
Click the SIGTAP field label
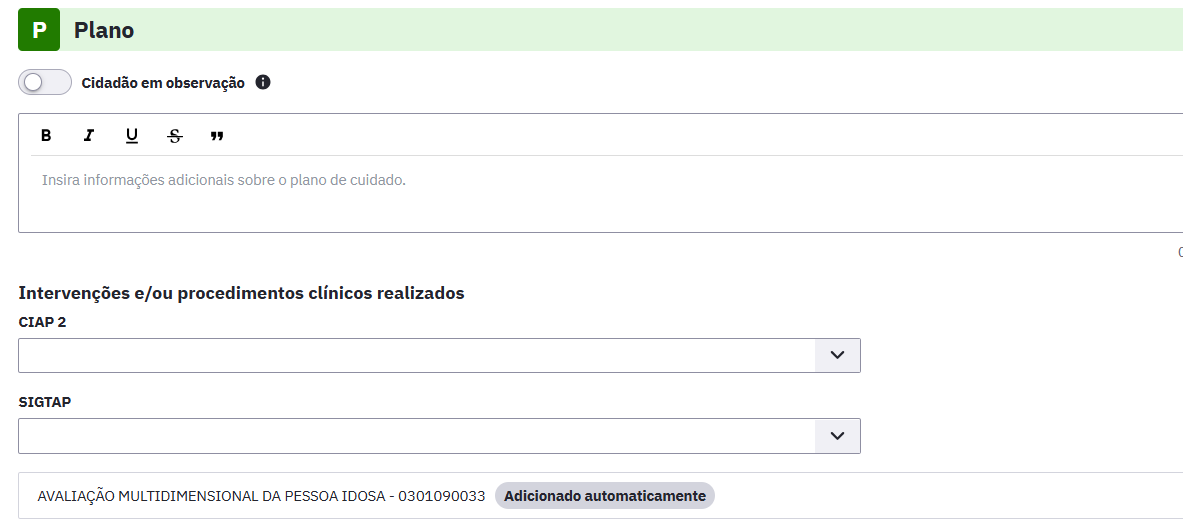coord(45,402)
